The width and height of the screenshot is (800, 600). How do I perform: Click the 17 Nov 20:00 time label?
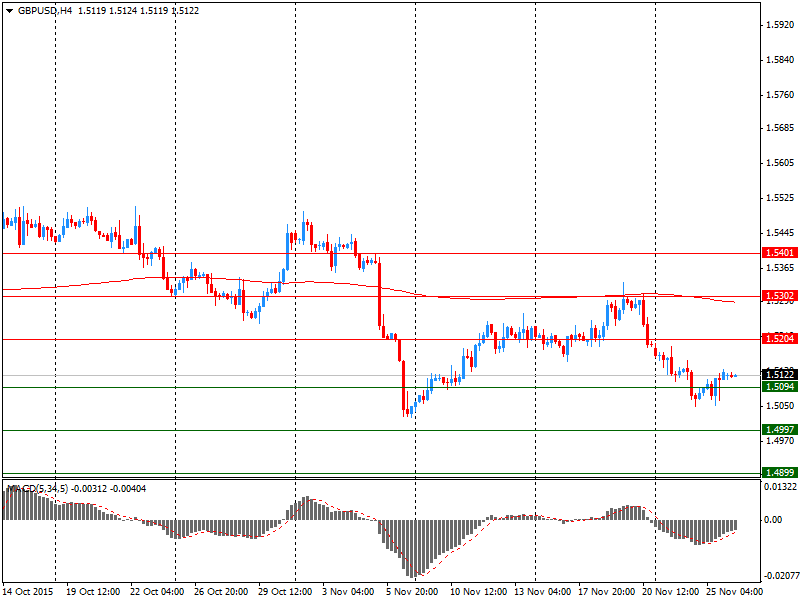(607, 592)
